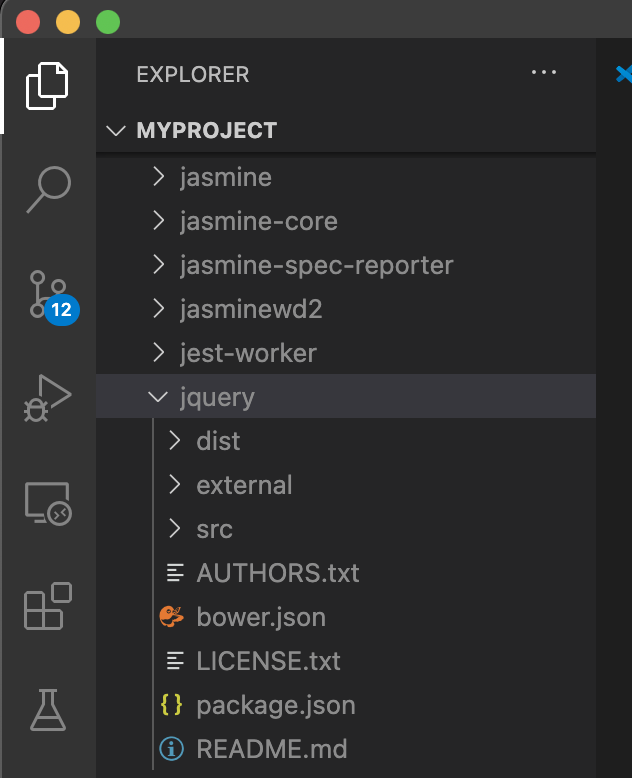Open the LICENSE.txt file
This screenshot has width=632, height=778.
[268, 661]
